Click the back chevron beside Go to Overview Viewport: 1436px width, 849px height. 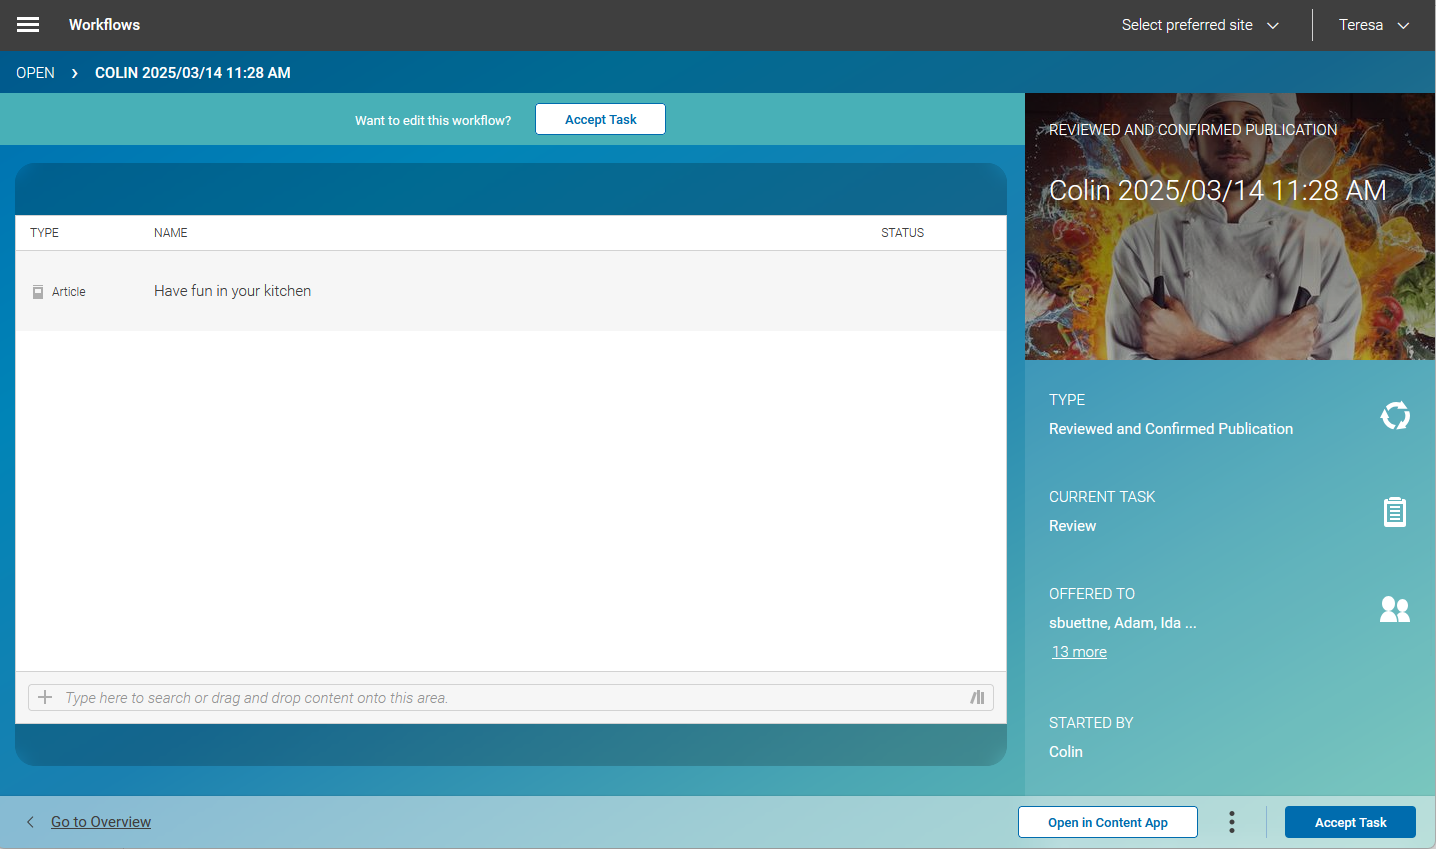[x=29, y=821]
